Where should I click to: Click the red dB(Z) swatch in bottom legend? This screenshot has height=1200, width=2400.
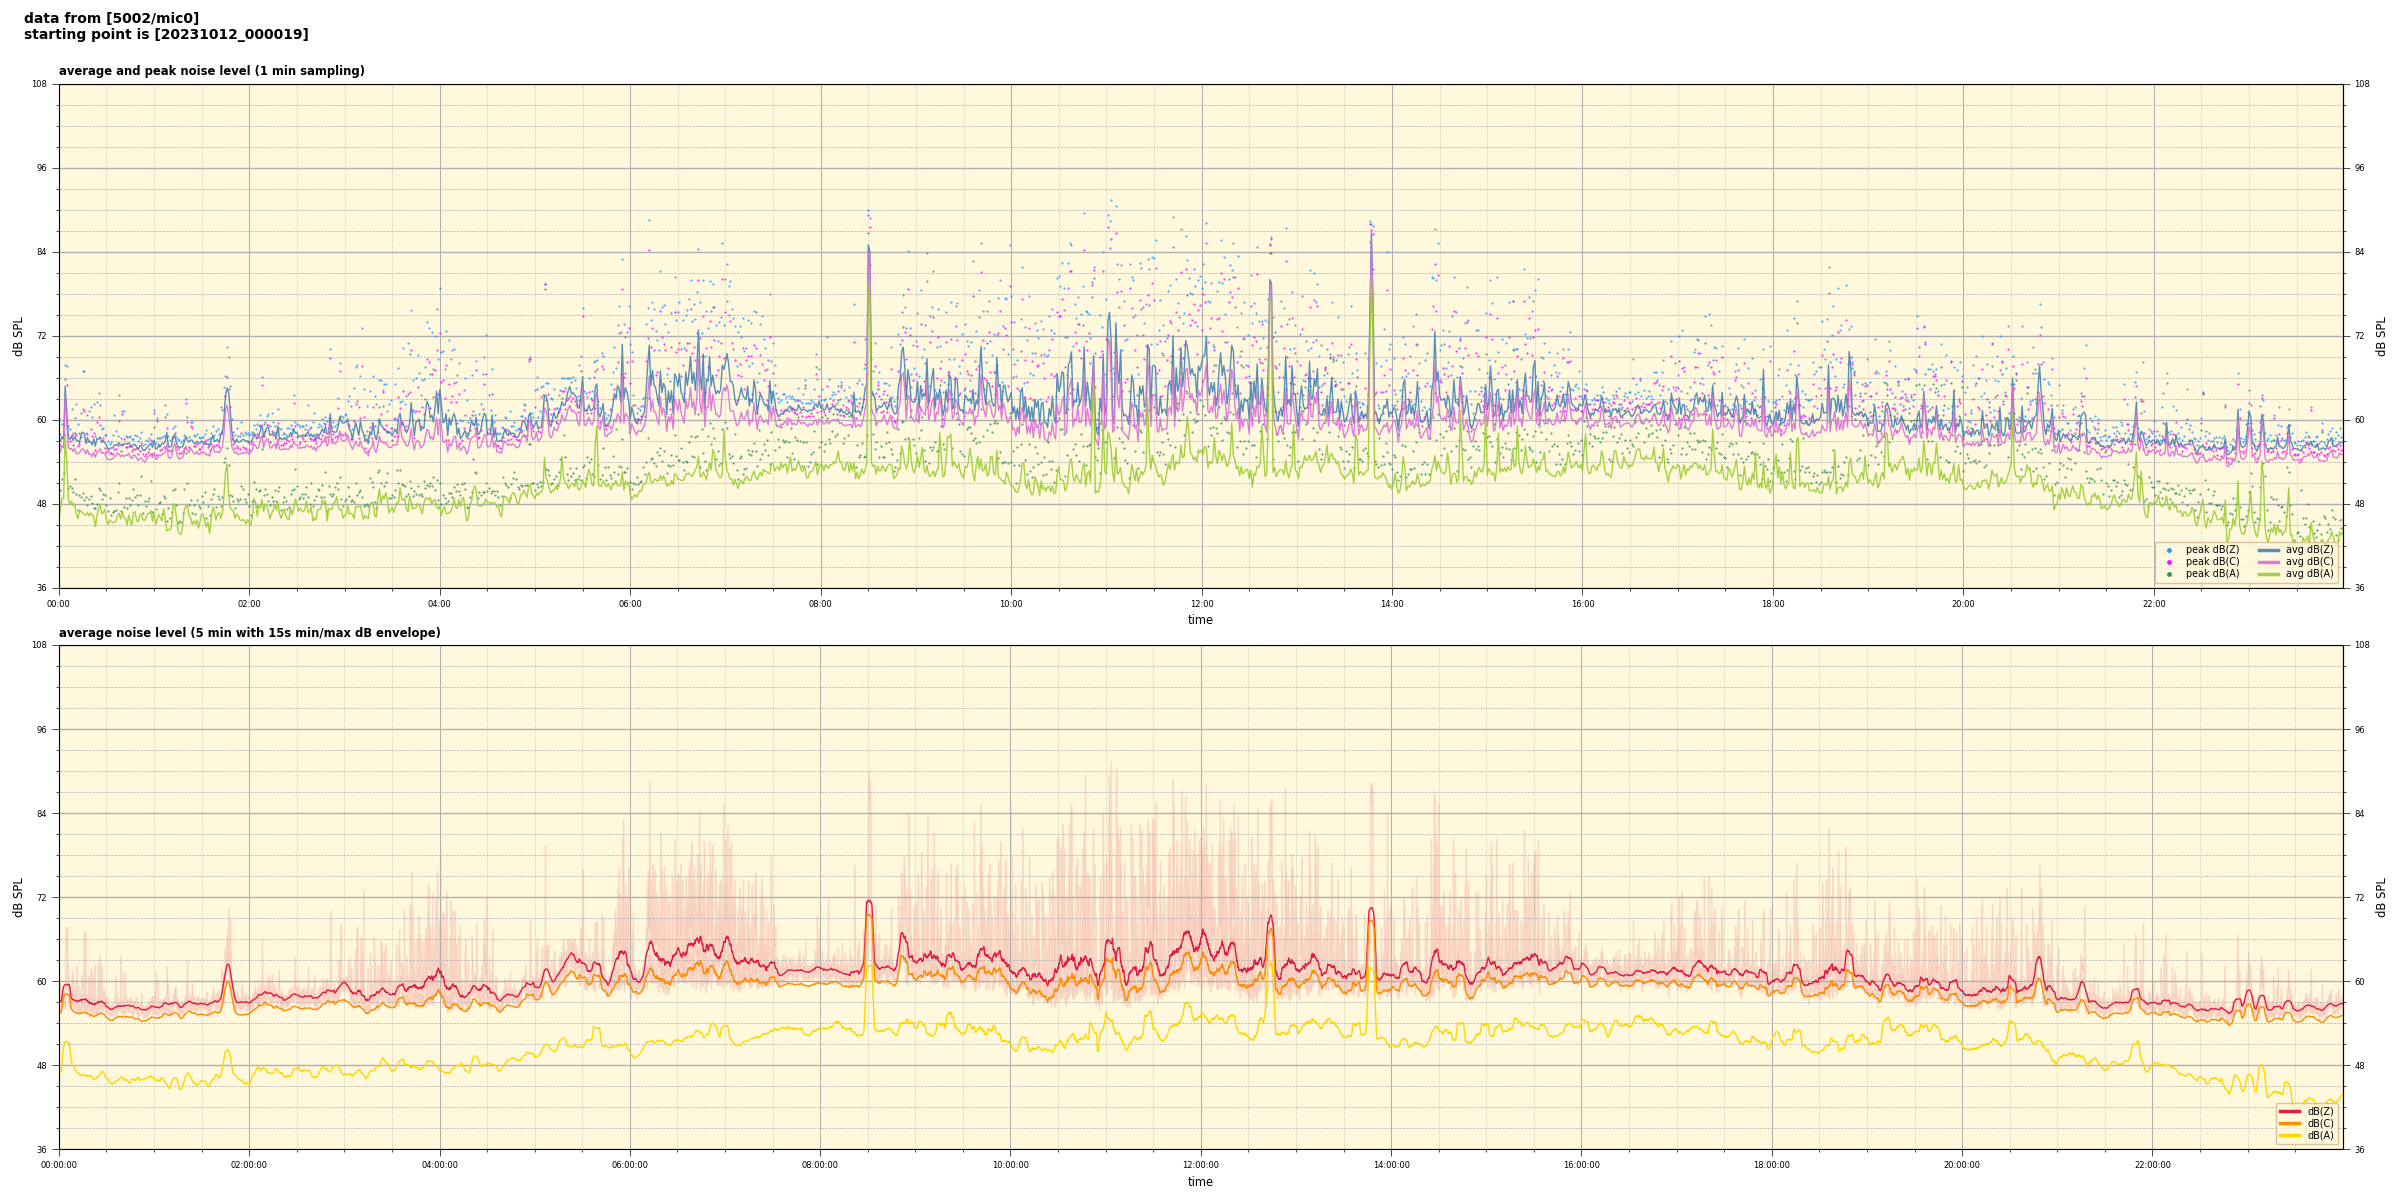(2290, 1111)
